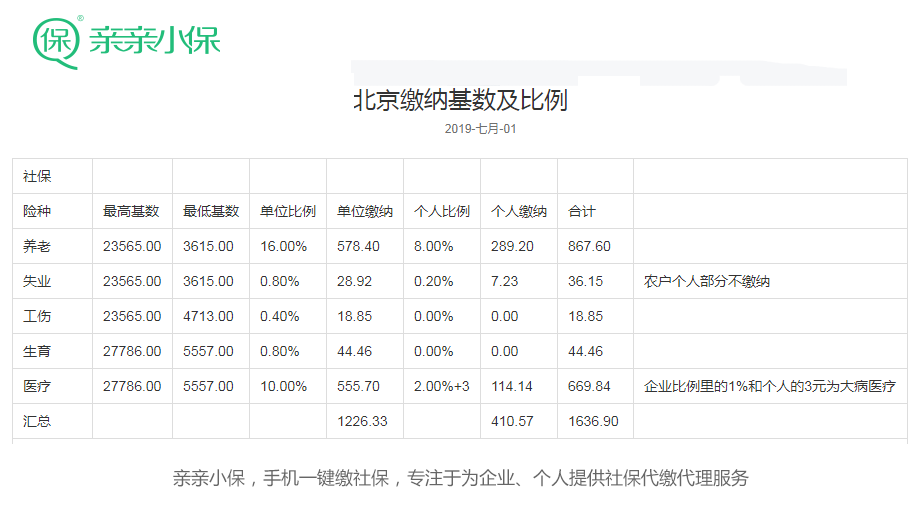This screenshot has height=517, width=919.
Task: Click the 失业 row label
Action: tap(37, 281)
